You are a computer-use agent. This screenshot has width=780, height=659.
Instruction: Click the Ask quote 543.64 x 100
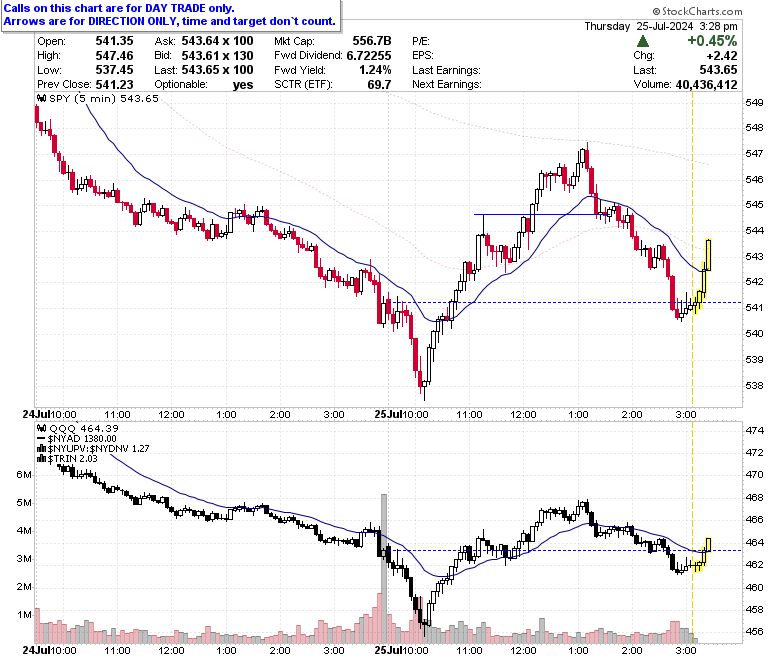(x=217, y=41)
